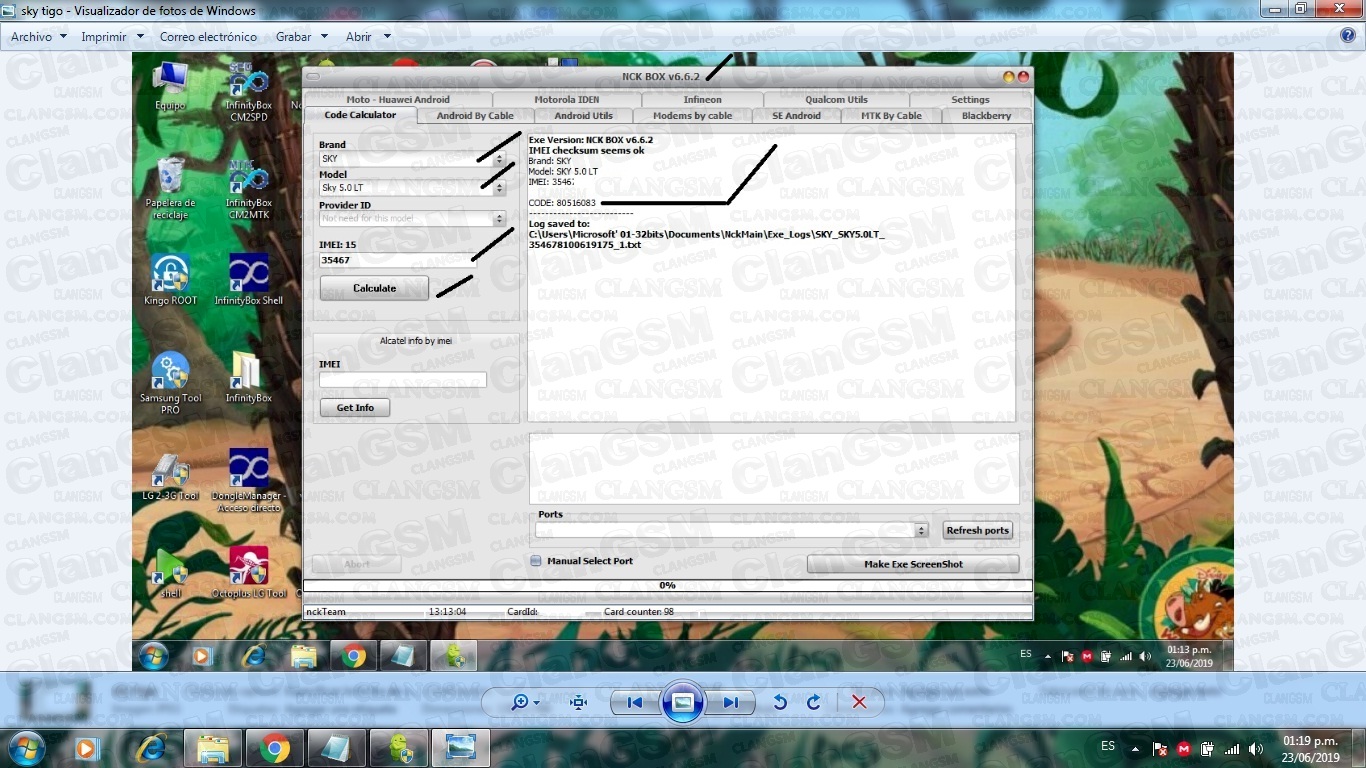
Task: Open InfinityBox Shell desktop shortcut
Action: pyautogui.click(x=249, y=279)
